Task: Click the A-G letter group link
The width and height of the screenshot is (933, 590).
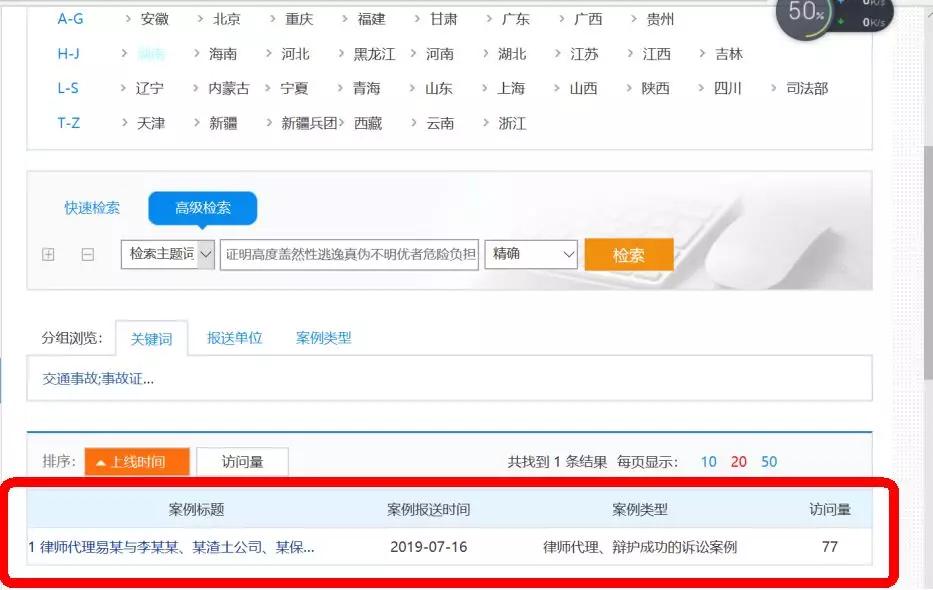Action: pyautogui.click(x=68, y=17)
